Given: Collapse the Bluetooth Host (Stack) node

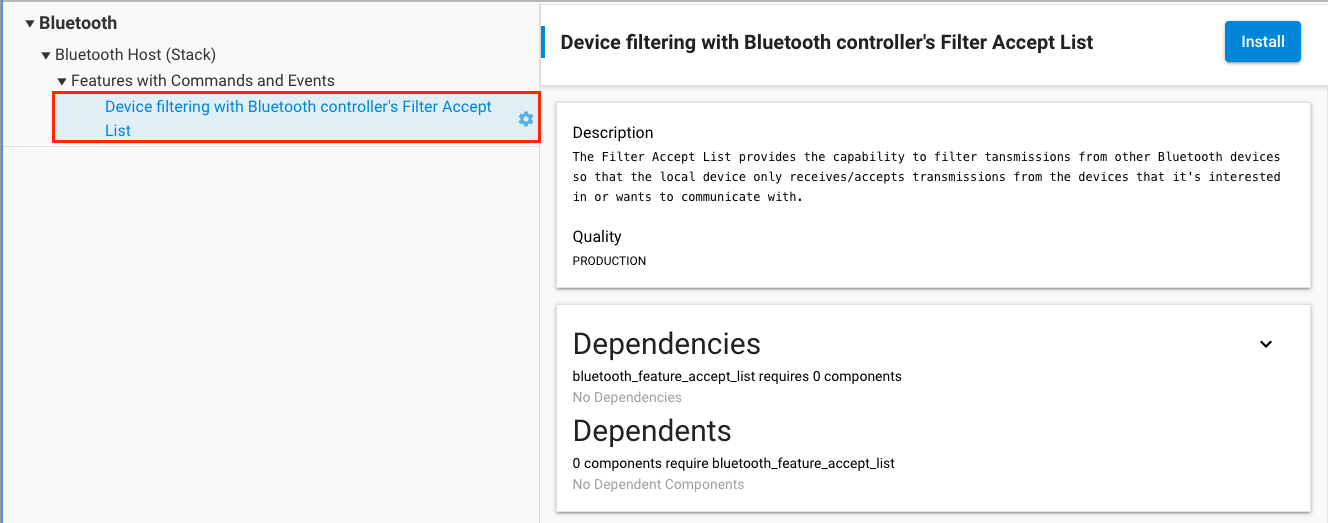Looking at the screenshot, I should (x=46, y=55).
